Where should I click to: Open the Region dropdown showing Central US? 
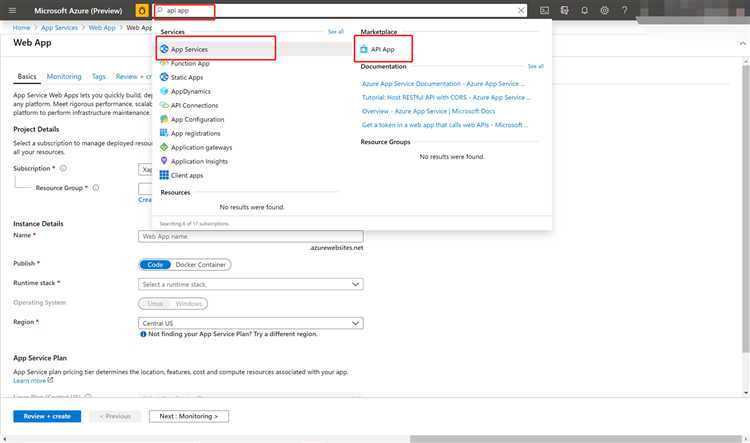coord(251,323)
